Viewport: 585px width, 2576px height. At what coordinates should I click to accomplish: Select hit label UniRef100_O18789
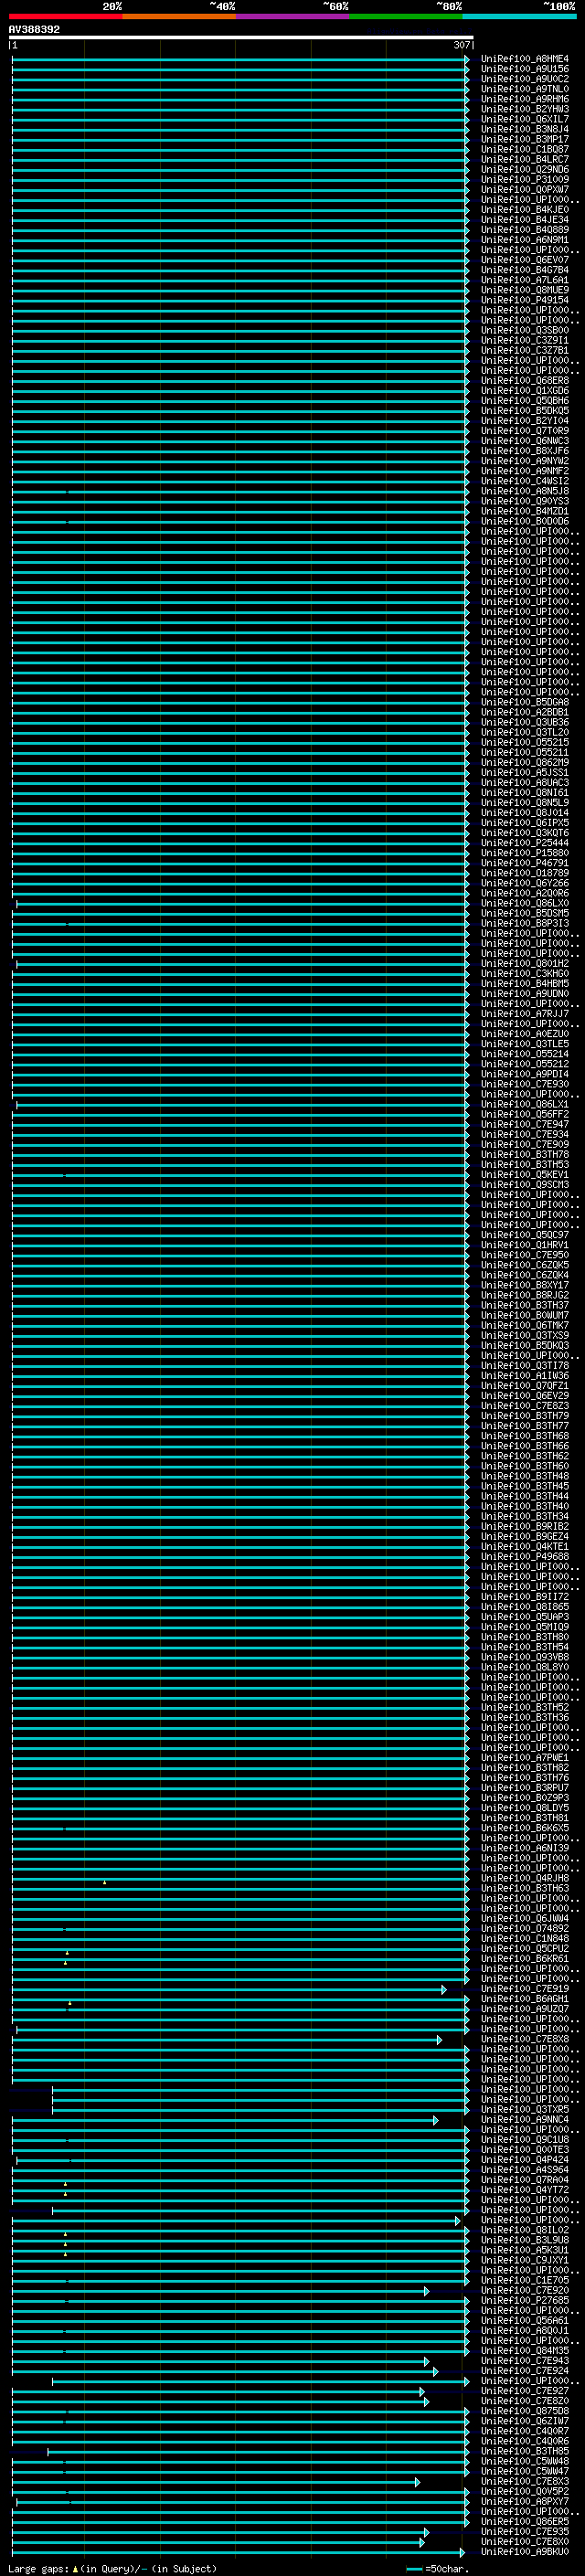coord(525,873)
